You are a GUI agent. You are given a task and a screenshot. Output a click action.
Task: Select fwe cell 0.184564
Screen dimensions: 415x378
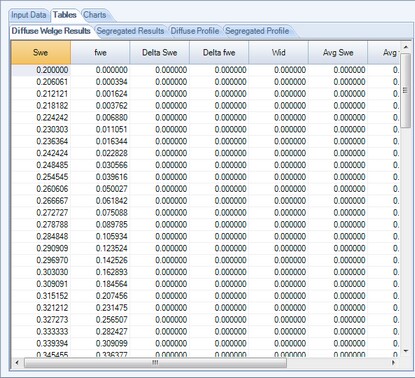100,284
